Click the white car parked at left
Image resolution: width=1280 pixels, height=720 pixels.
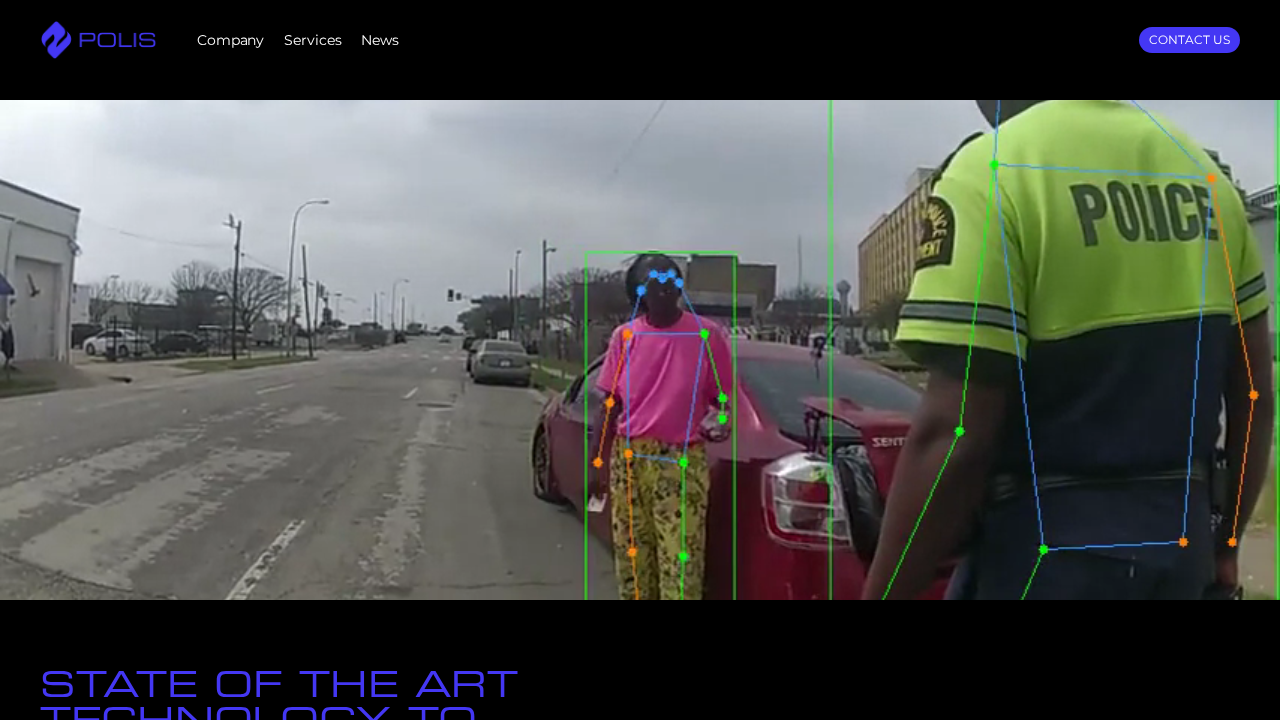(115, 342)
